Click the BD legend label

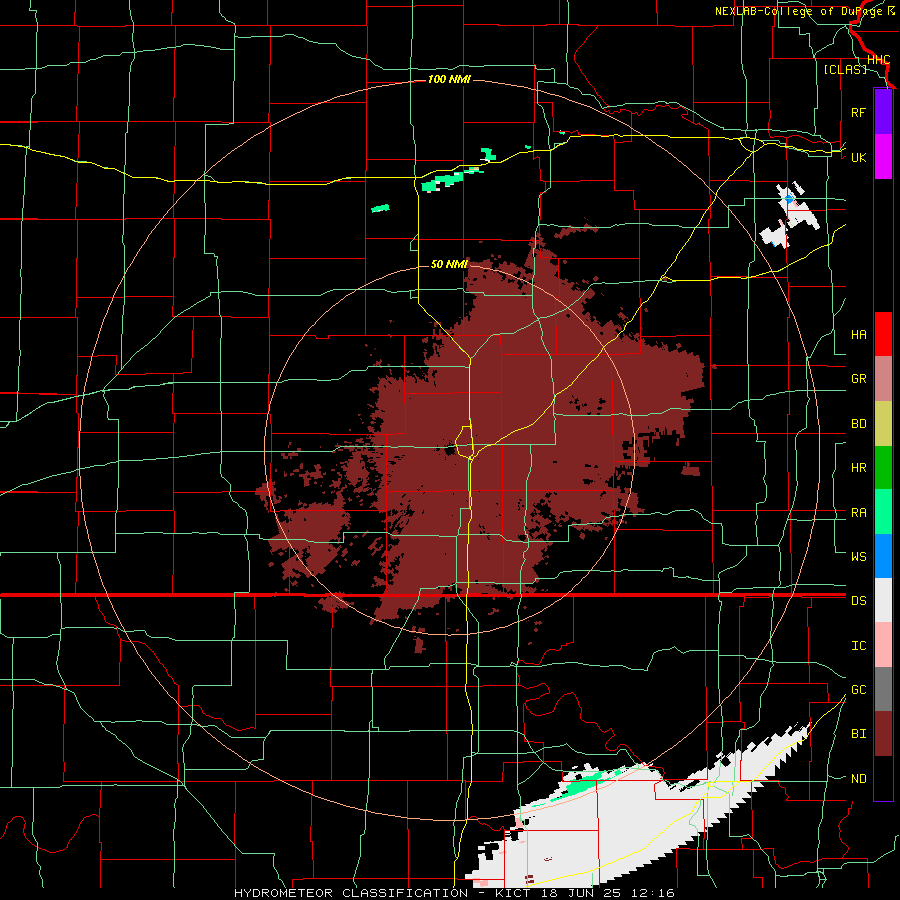click(x=858, y=424)
